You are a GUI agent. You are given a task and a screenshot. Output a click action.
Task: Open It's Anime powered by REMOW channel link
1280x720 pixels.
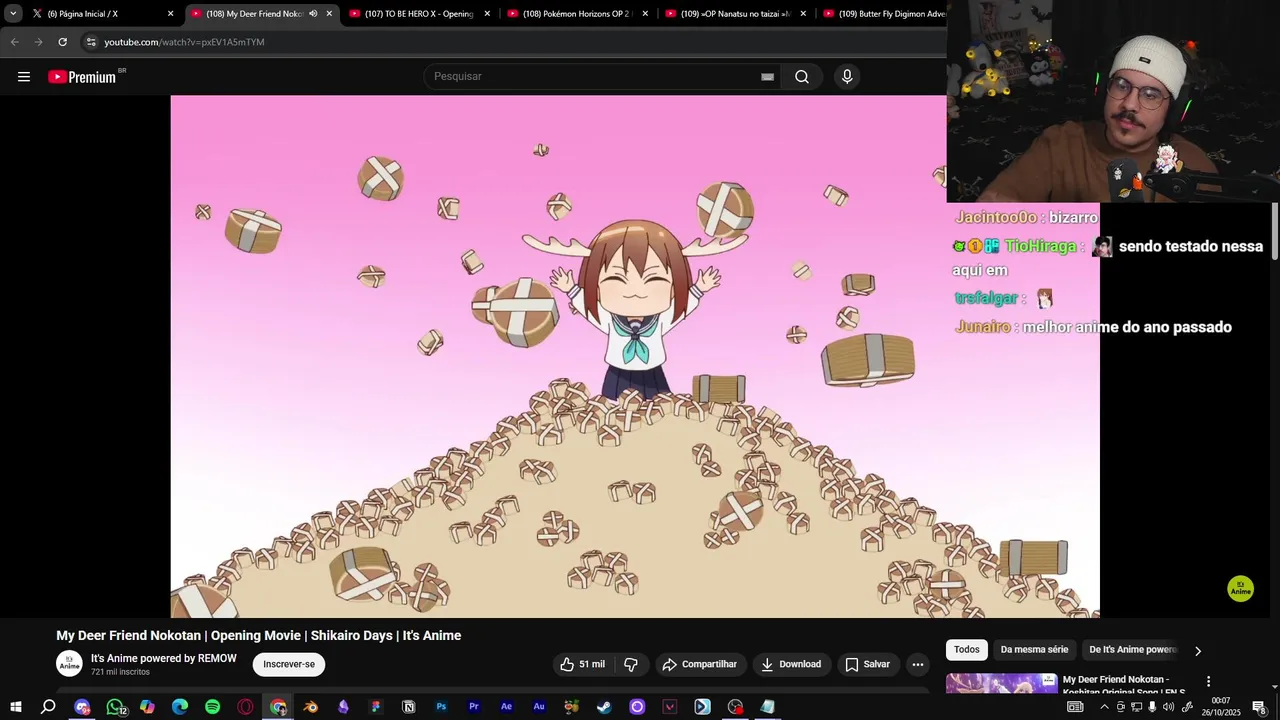164,658
